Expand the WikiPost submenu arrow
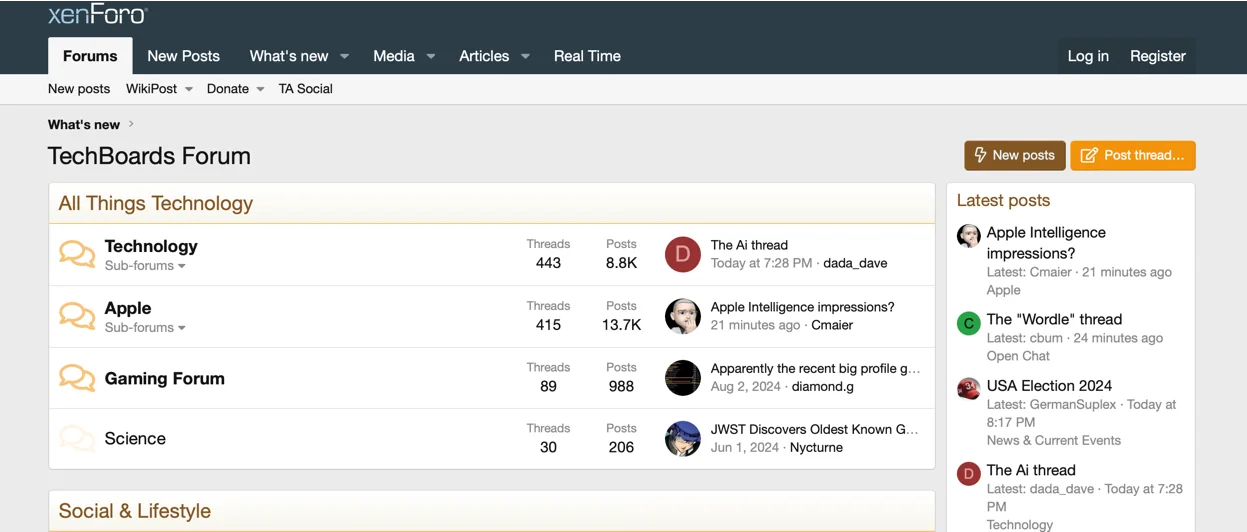 tap(189, 90)
